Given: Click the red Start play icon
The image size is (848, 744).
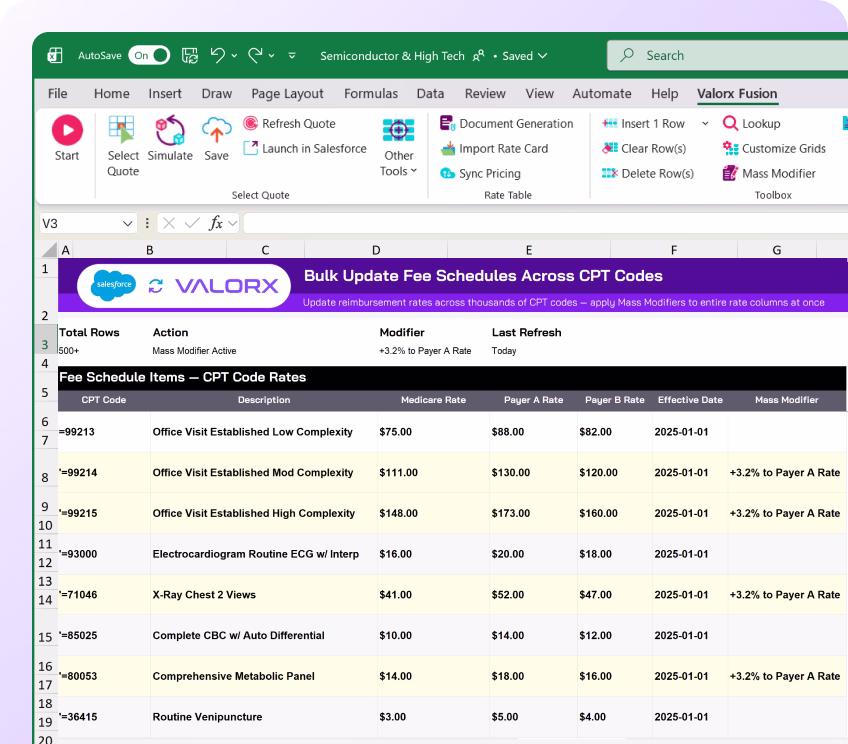Looking at the screenshot, I should (x=67, y=130).
